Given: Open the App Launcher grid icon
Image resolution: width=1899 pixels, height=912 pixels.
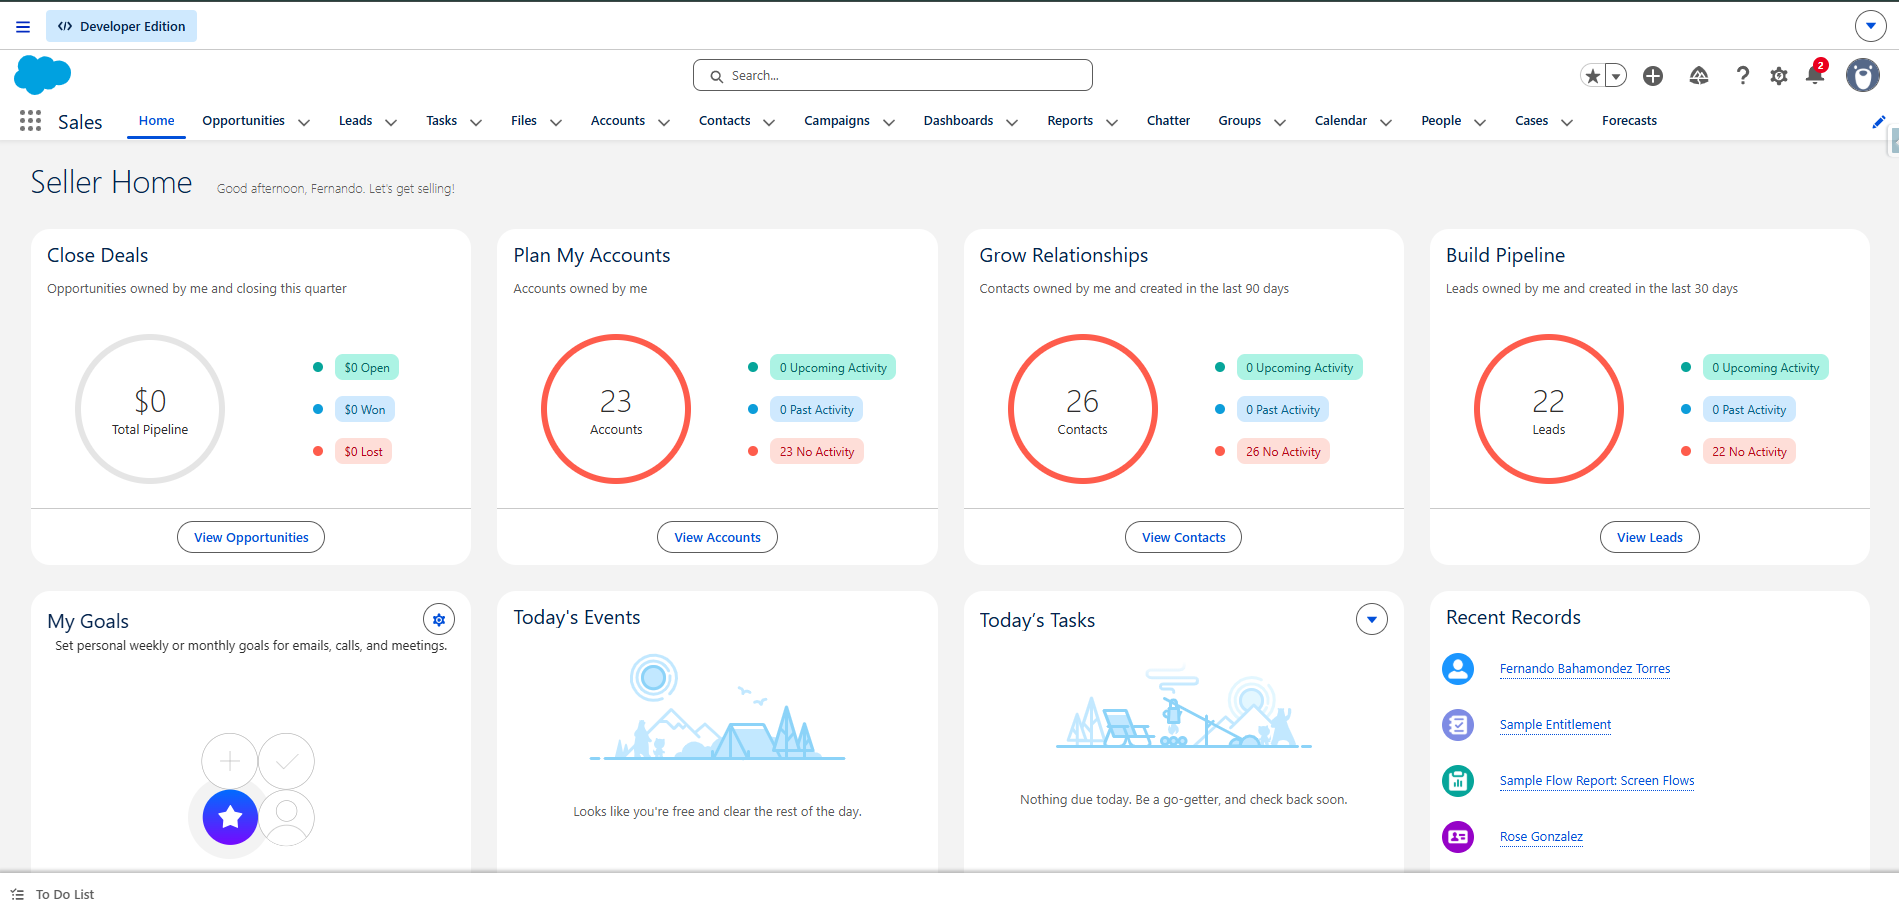Looking at the screenshot, I should [x=30, y=121].
